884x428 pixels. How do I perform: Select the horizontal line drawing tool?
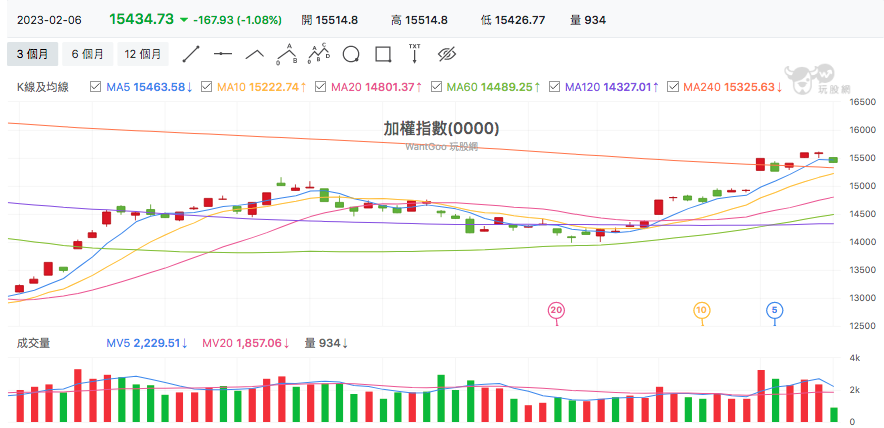(x=223, y=54)
